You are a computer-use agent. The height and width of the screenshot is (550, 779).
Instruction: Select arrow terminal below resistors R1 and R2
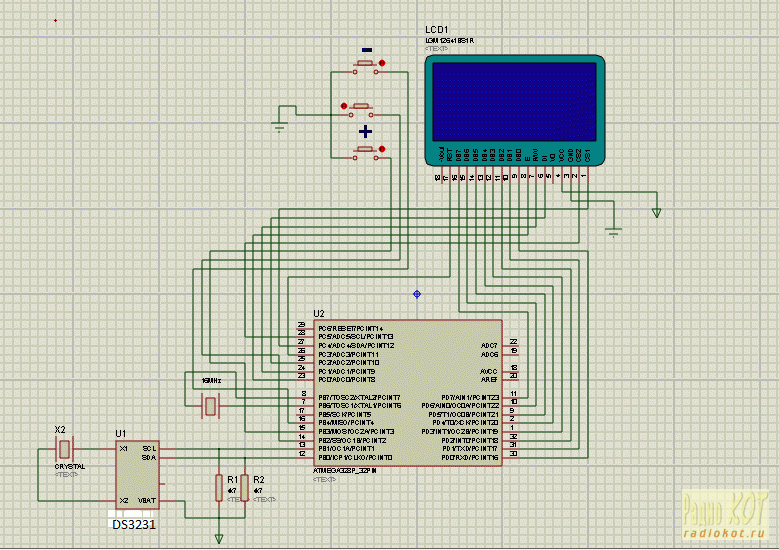point(219,539)
